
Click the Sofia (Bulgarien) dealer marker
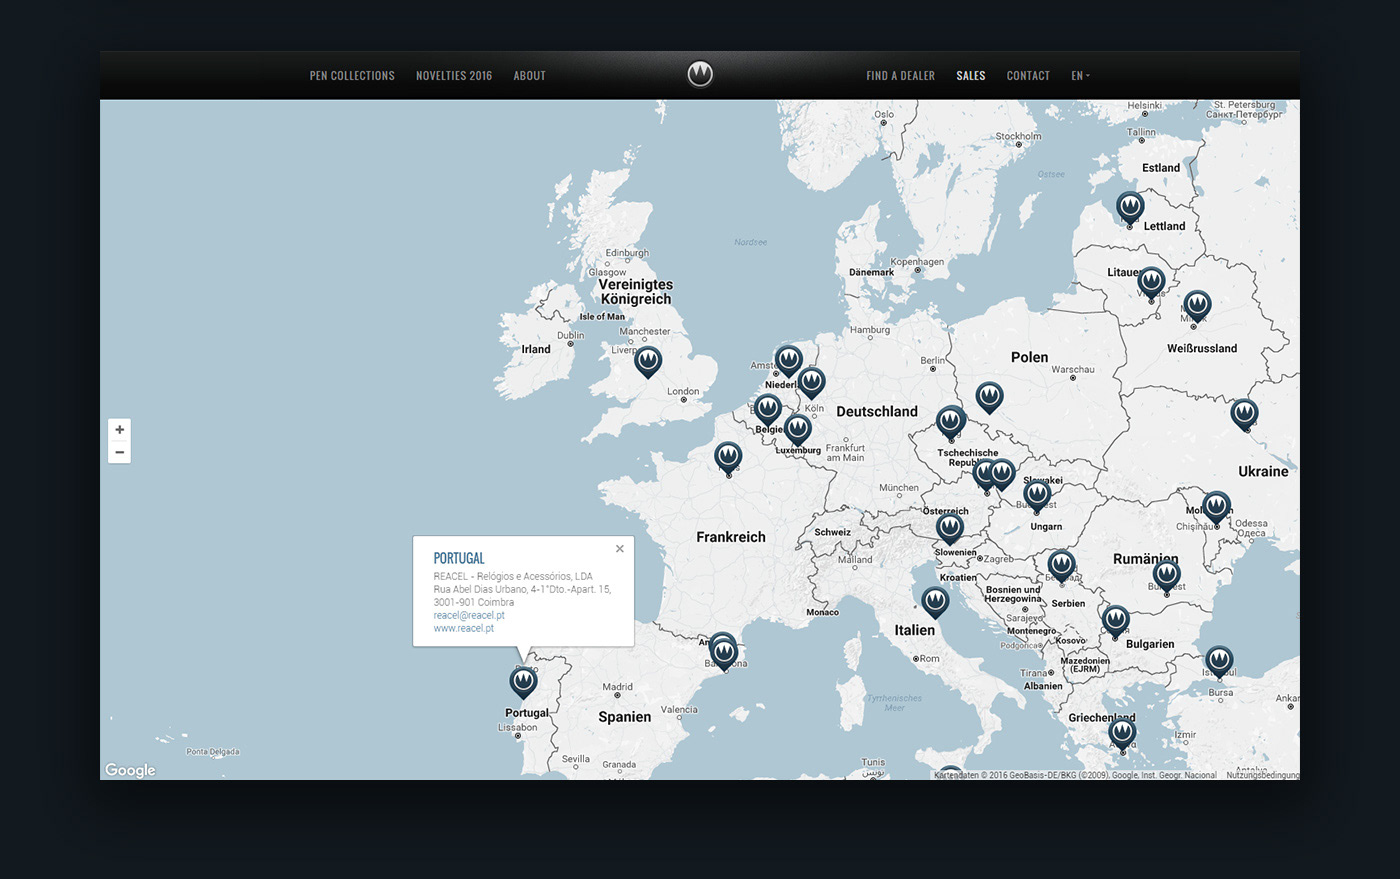point(1115,621)
